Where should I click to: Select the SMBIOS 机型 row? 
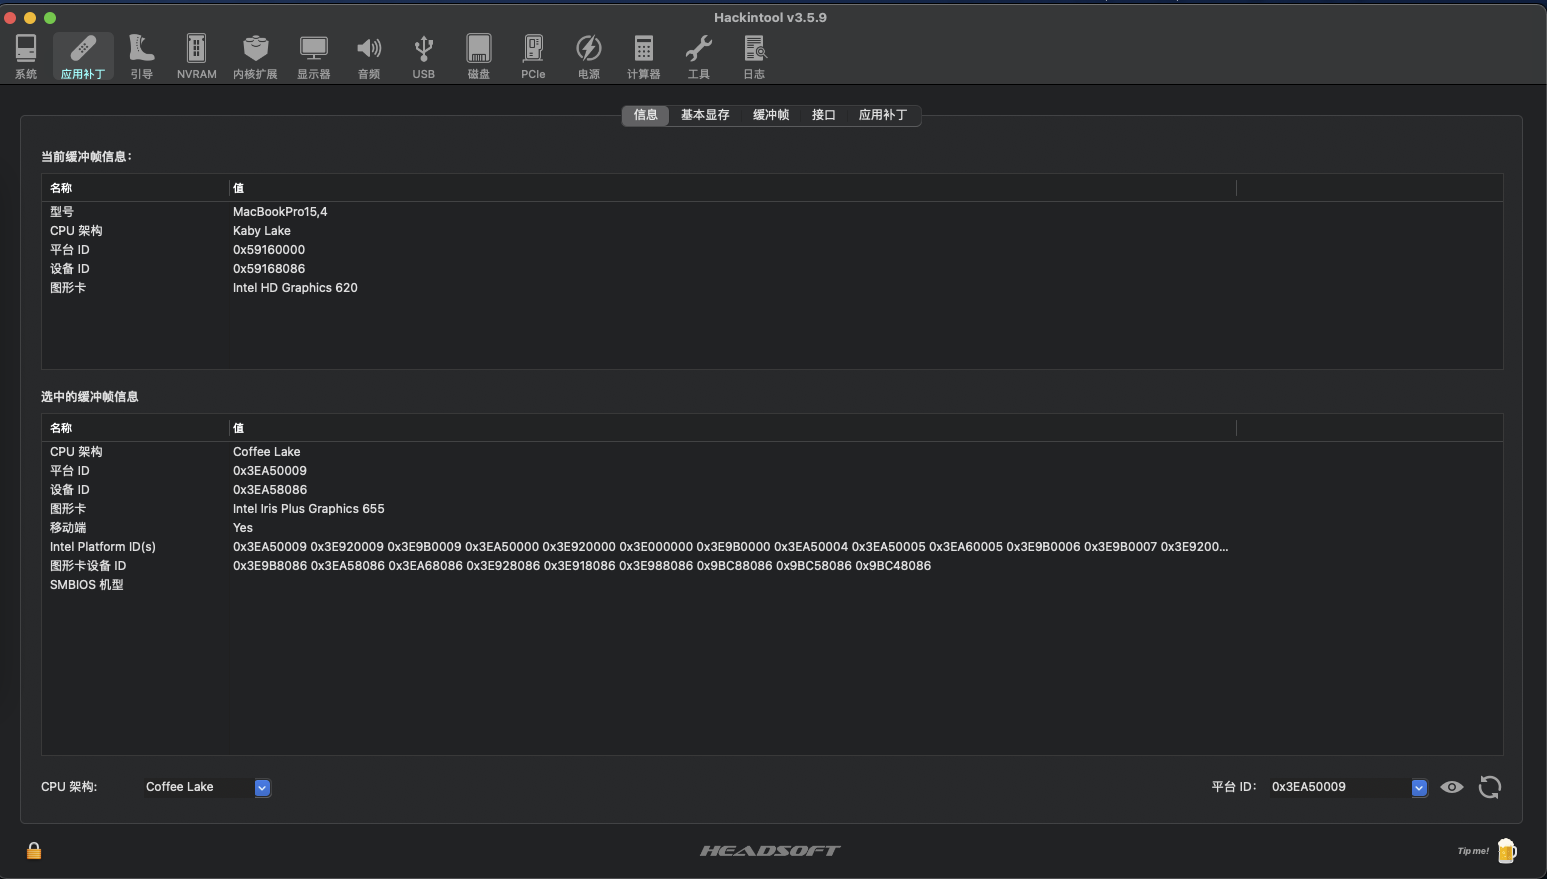pos(772,585)
